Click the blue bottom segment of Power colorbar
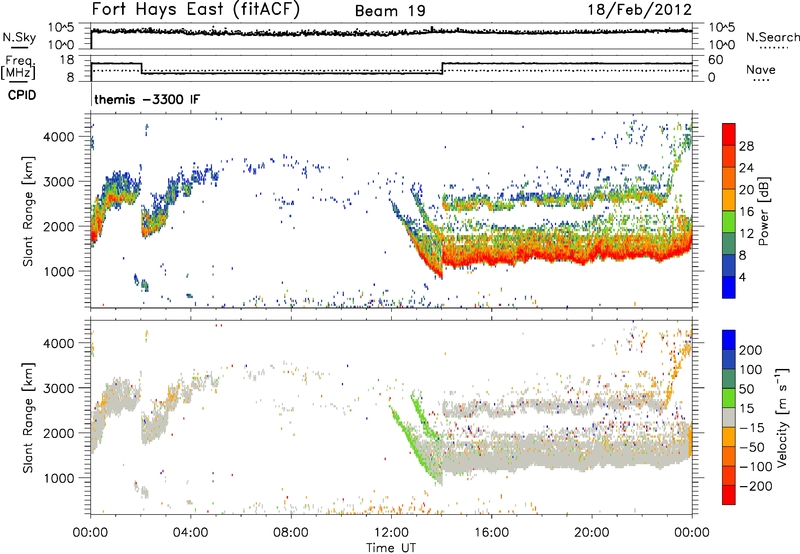The width and height of the screenshot is (800, 554). [x=729, y=287]
